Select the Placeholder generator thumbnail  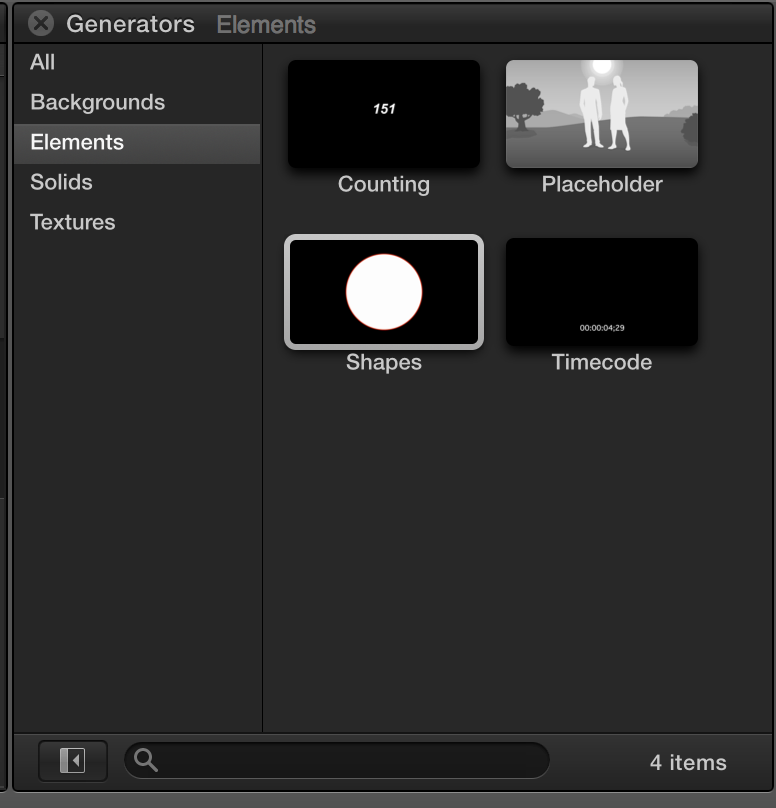tap(602, 114)
